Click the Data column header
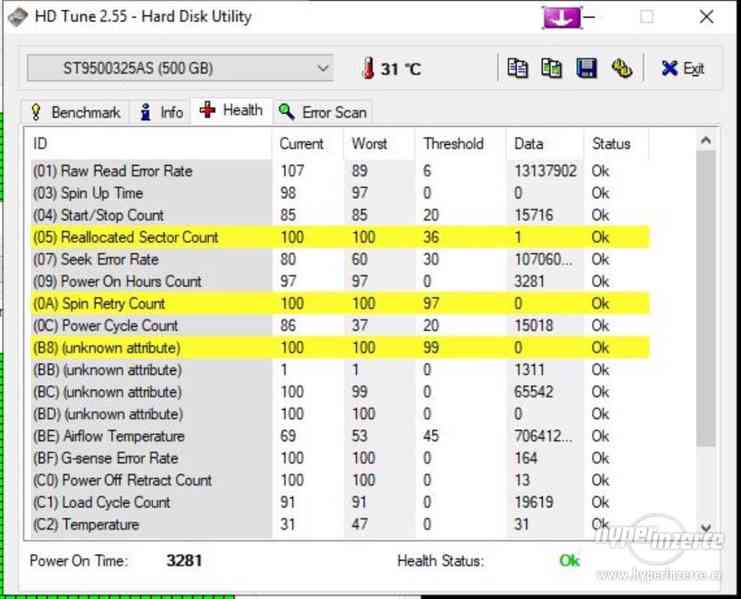Image resolution: width=741 pixels, height=599 pixels. coord(545,143)
